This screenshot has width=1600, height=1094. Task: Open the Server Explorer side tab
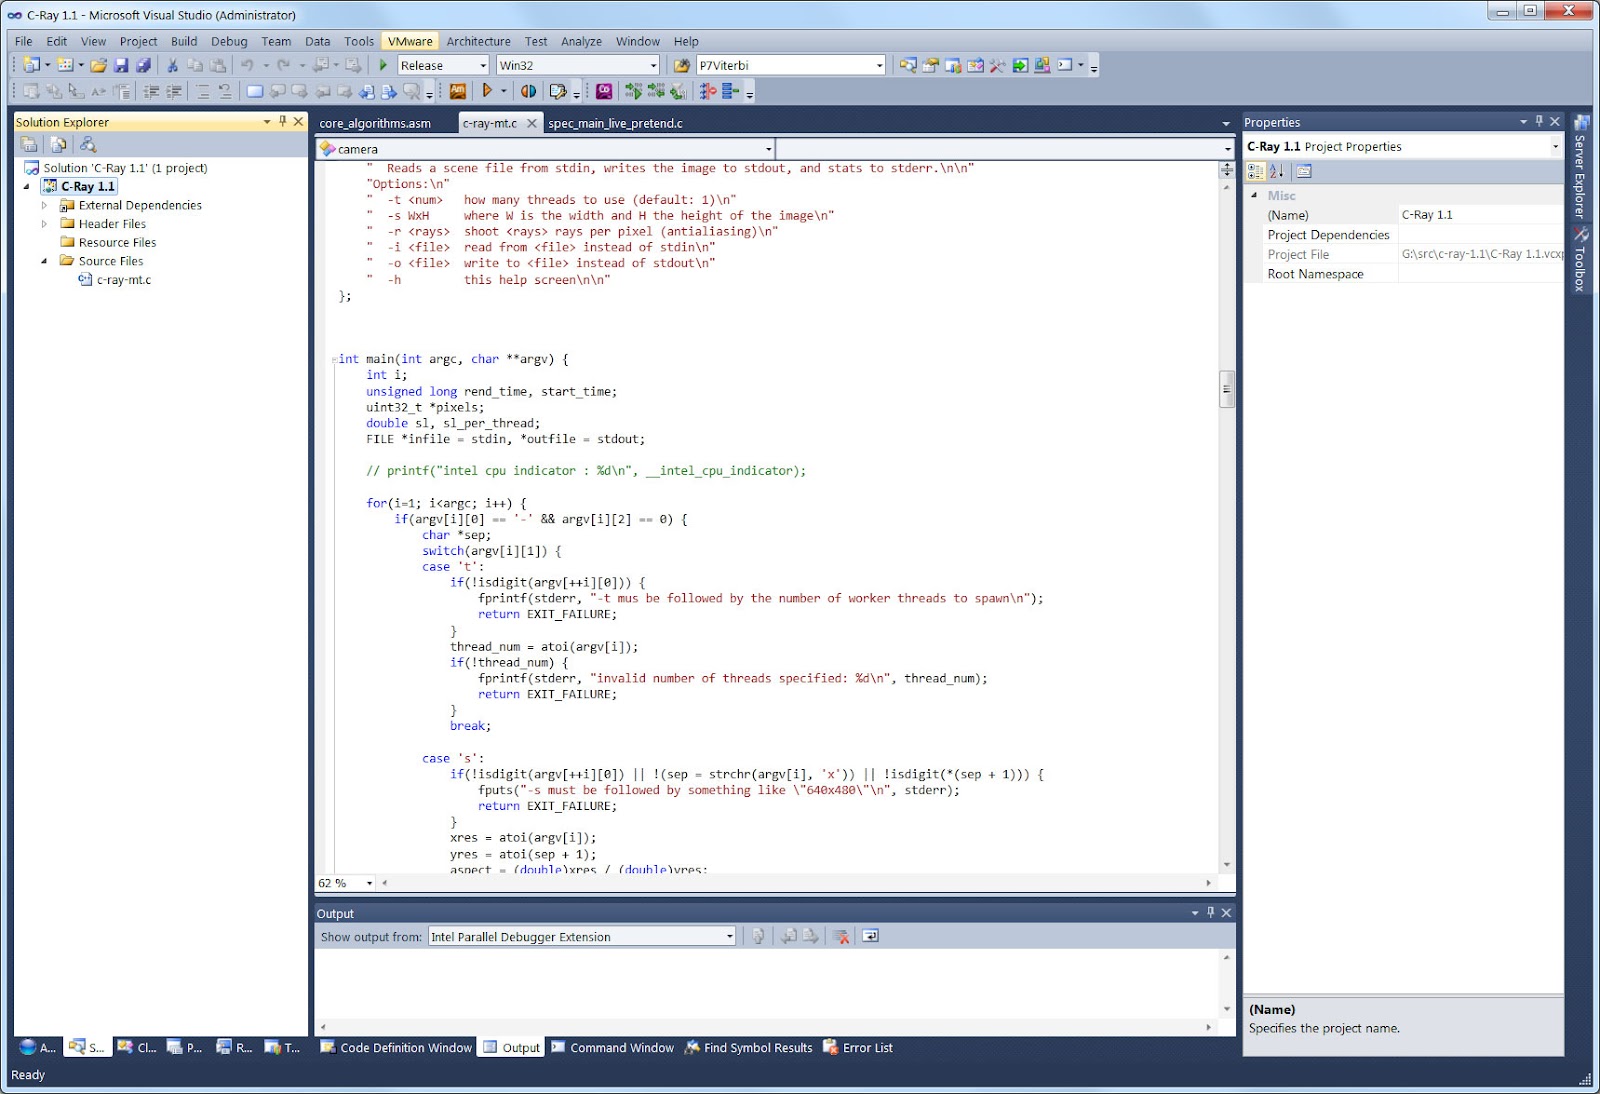(1580, 166)
